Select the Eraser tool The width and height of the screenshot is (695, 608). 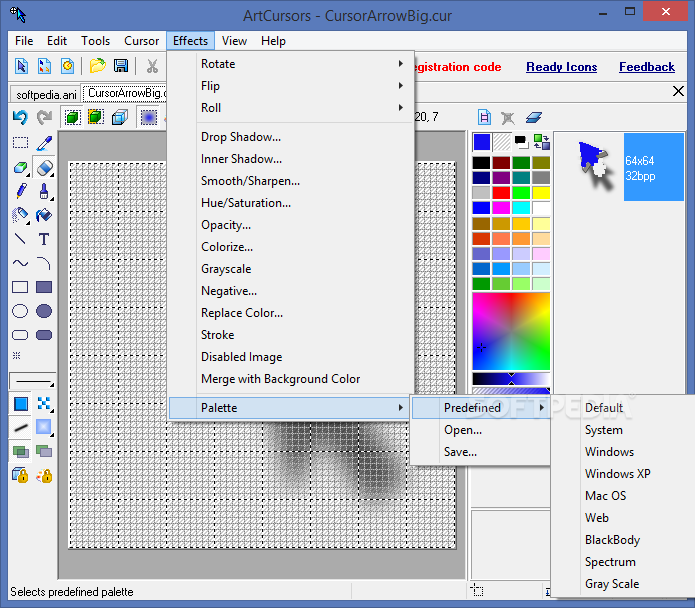pos(44,168)
